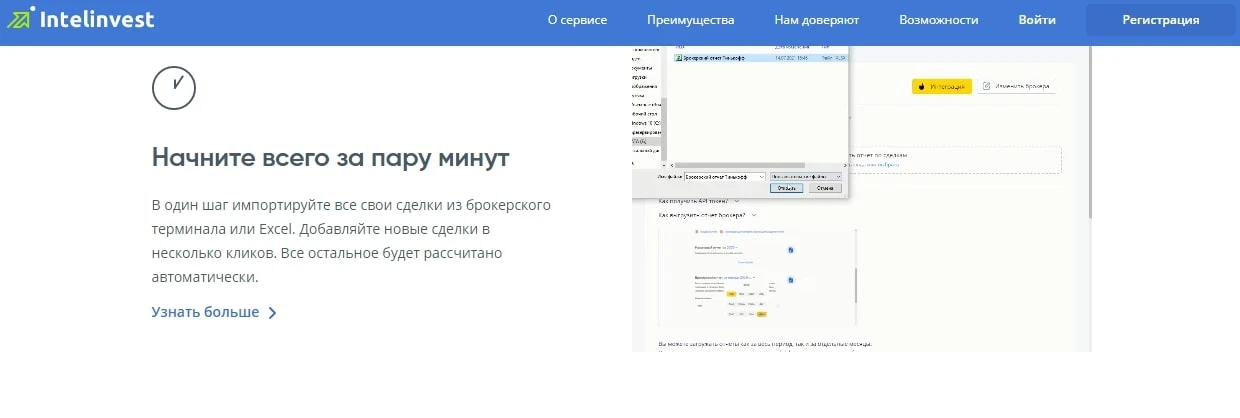Go to the "Преимущества" section
This screenshot has height=418, width=1240.
(690, 20)
